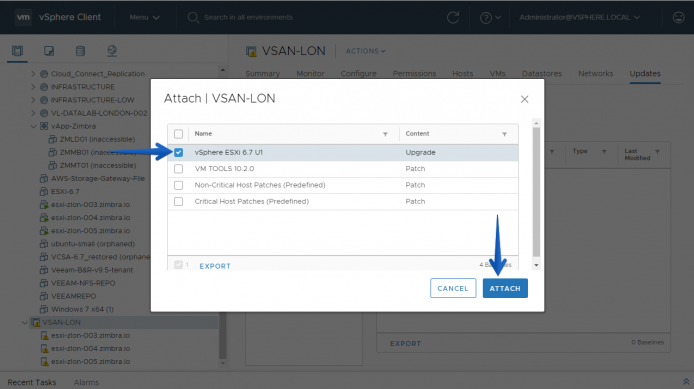Click the warning host icon for esxi-zlon-005 under VSAN-LON
This screenshot has width=694, height=389.
[45, 362]
